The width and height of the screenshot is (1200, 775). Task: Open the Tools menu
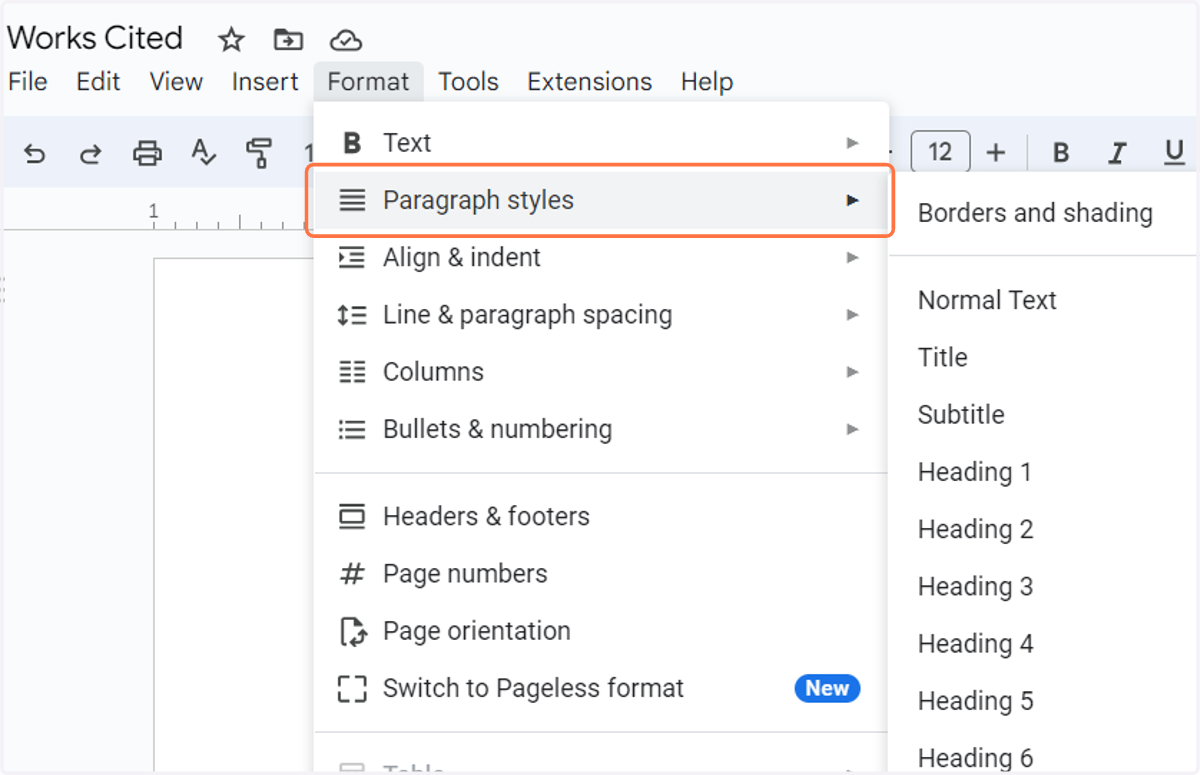click(x=468, y=82)
